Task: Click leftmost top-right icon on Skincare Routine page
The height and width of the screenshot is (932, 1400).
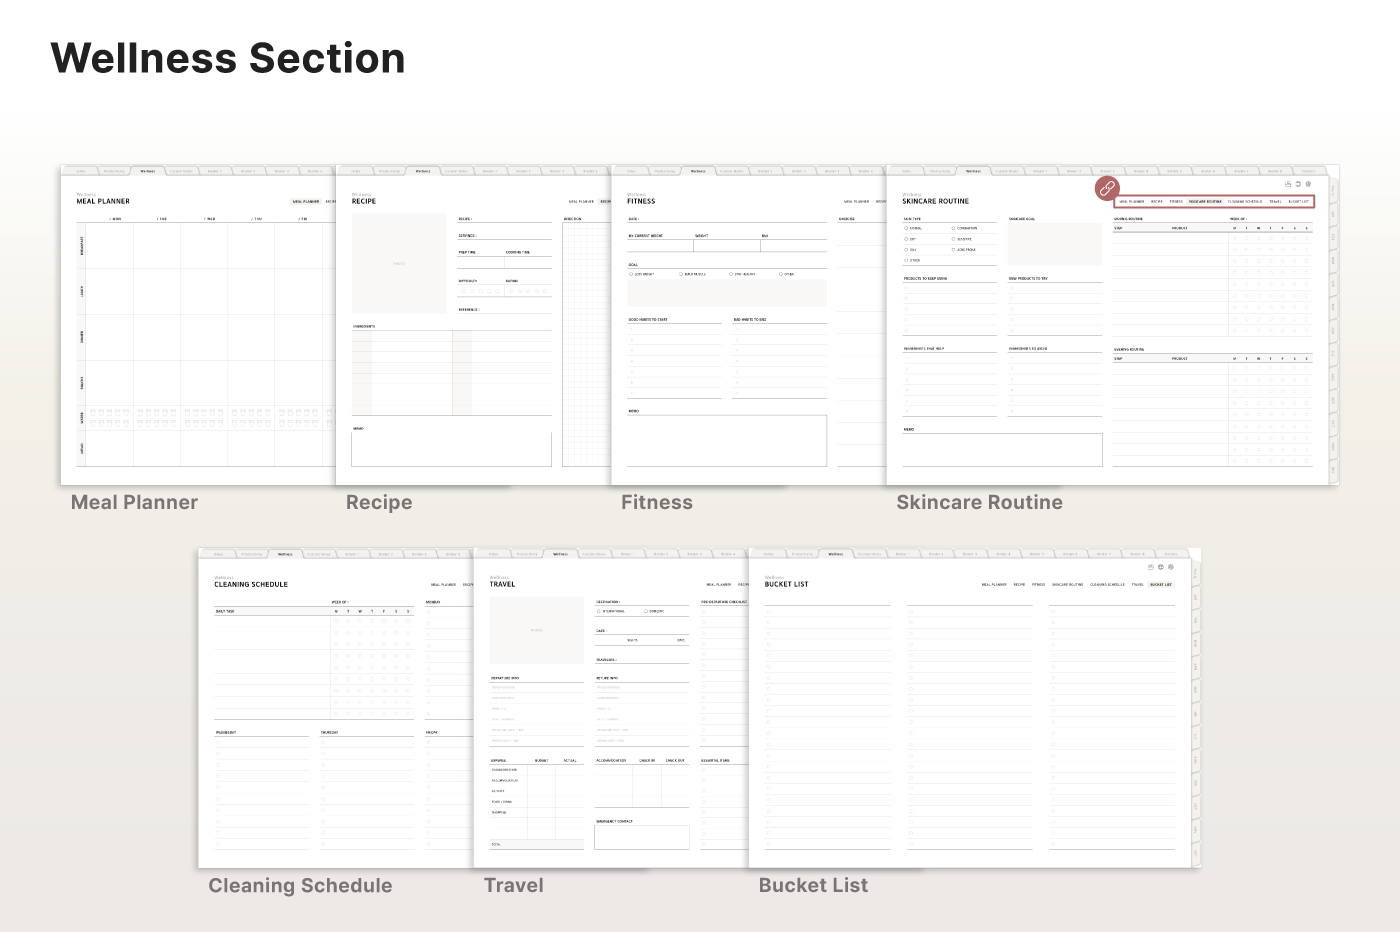Action: coord(1288,184)
